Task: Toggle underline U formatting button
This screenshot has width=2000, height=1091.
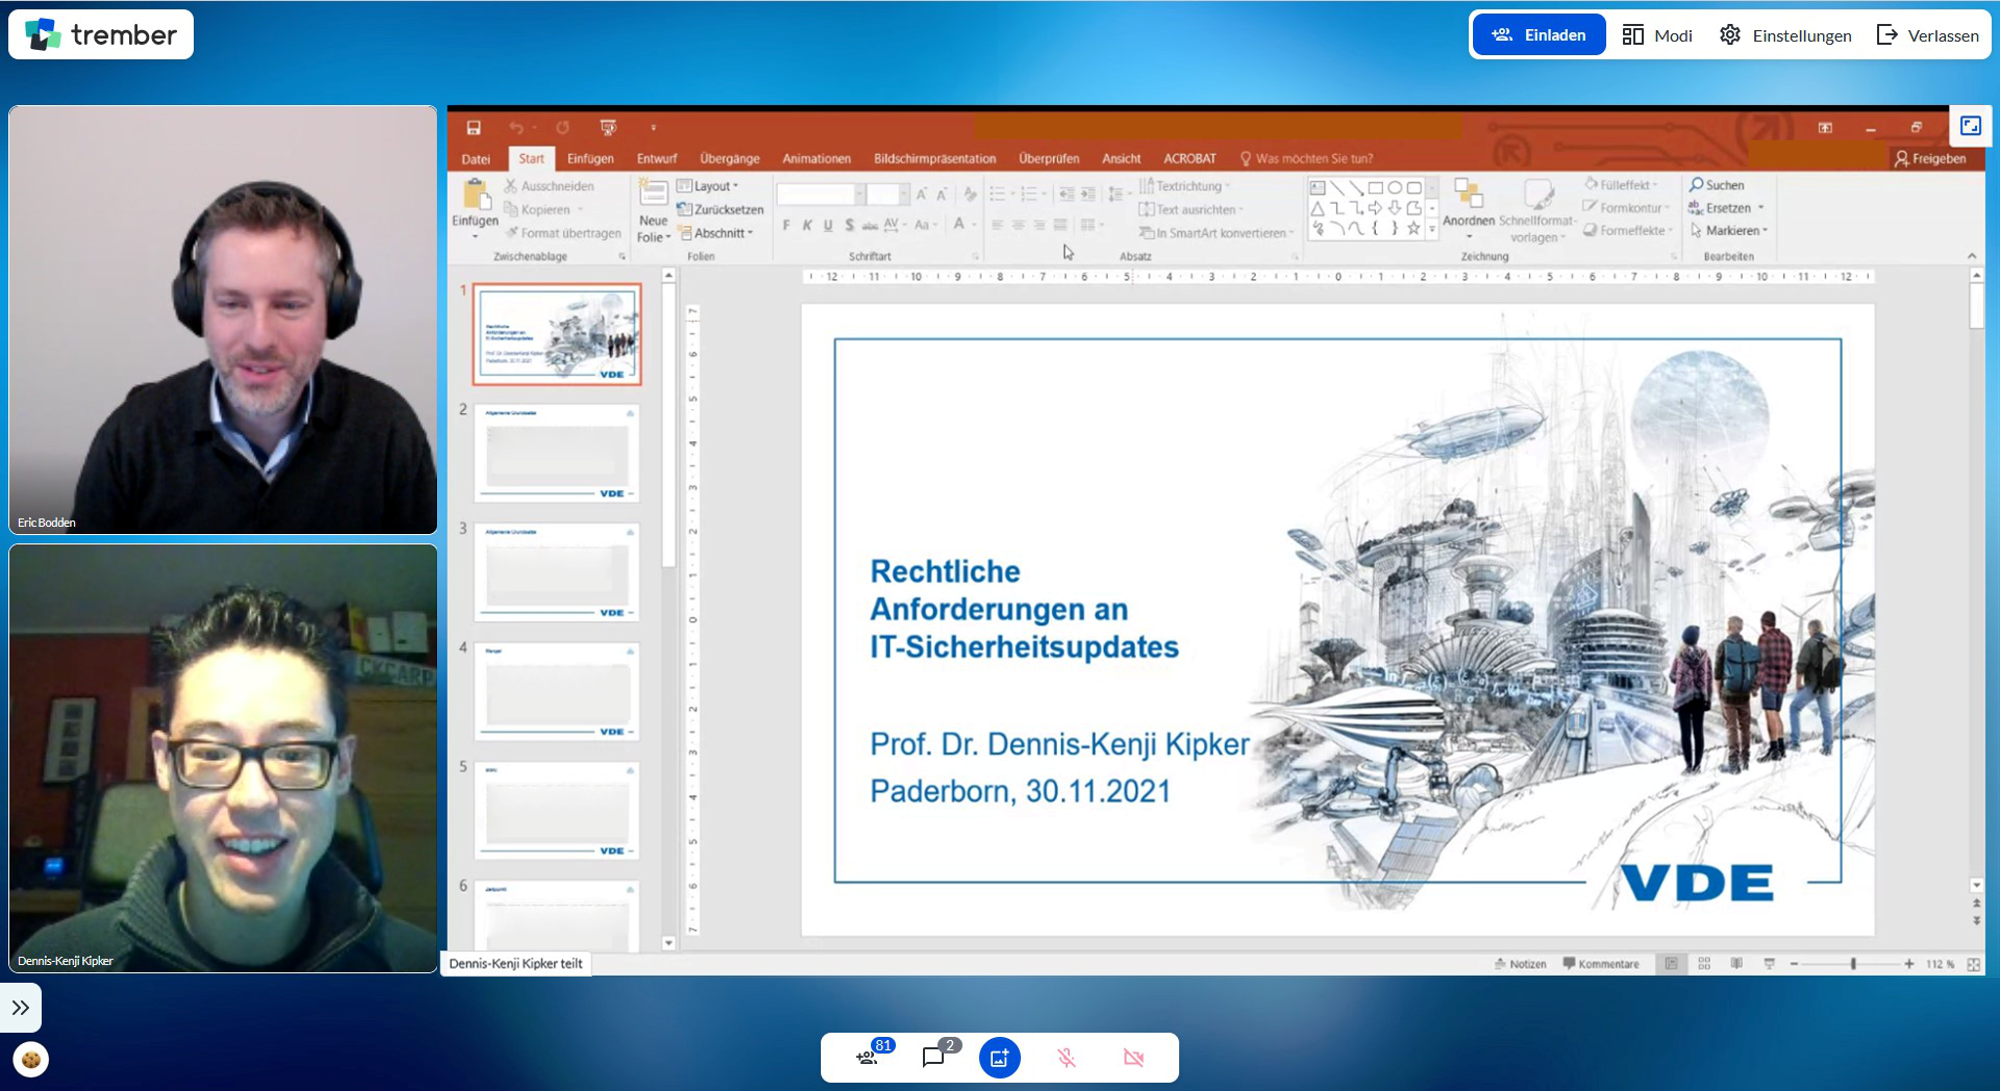Action: pyautogui.click(x=828, y=225)
